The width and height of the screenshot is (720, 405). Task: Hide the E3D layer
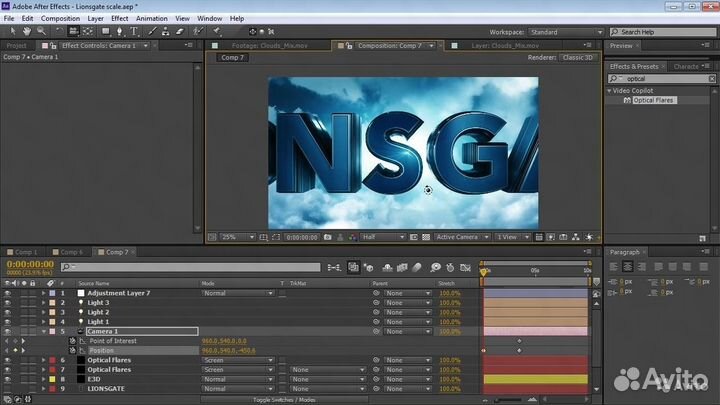pyautogui.click(x=7, y=379)
